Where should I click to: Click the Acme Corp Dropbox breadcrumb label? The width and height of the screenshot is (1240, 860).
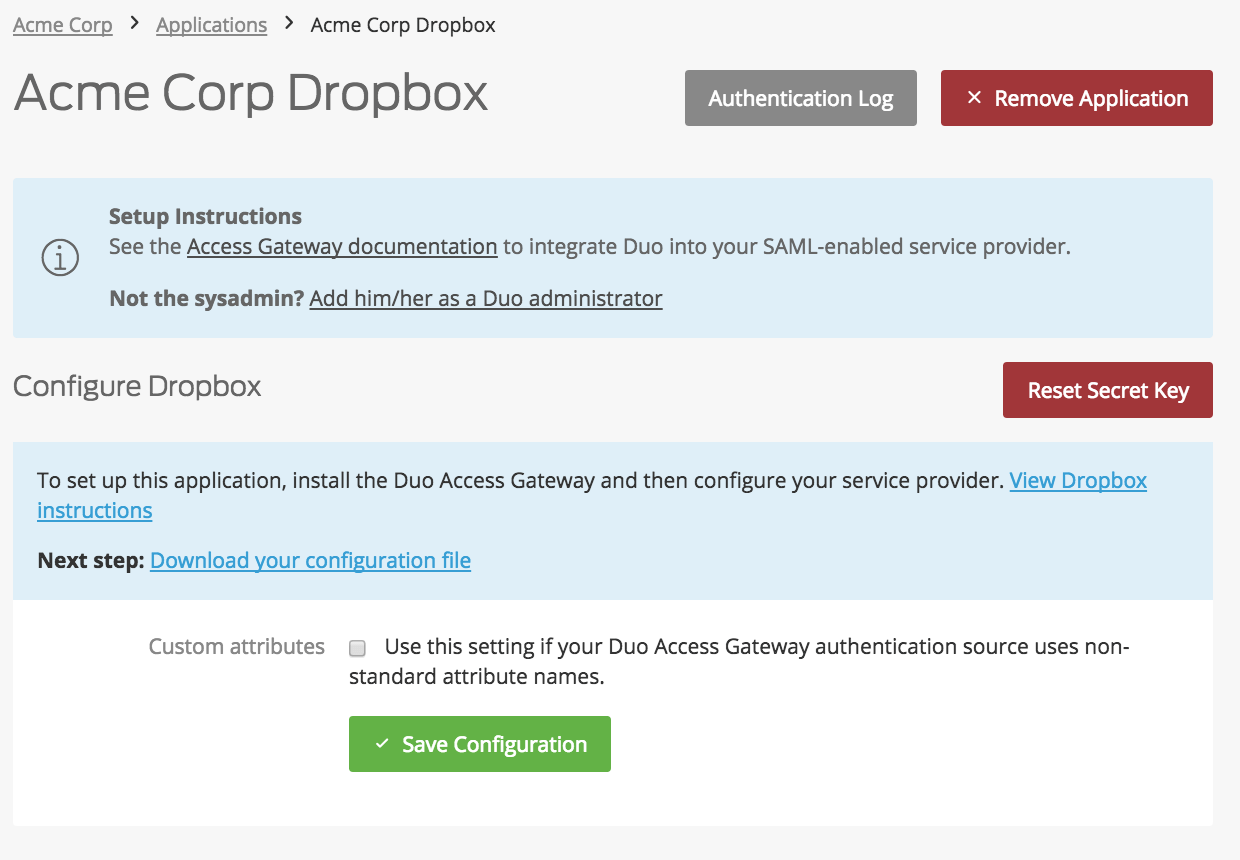click(x=402, y=24)
